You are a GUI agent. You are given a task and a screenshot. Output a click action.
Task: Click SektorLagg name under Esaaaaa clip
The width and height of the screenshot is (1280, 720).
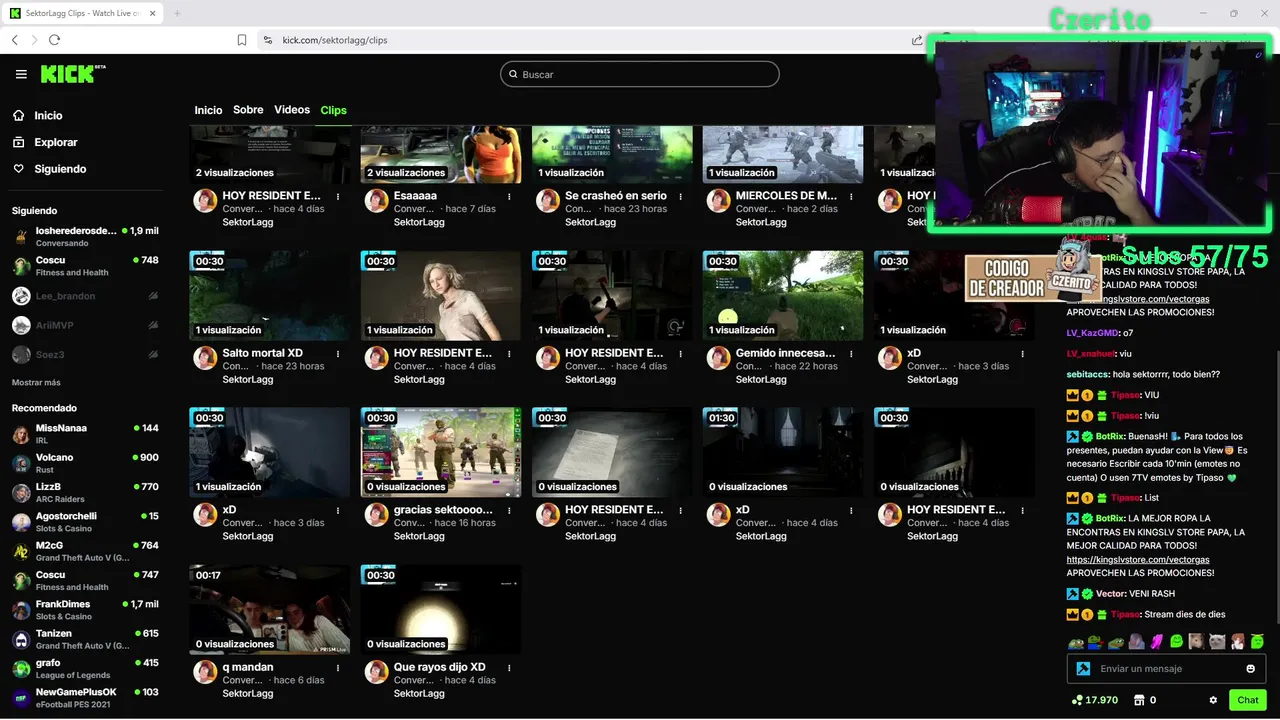(x=419, y=222)
